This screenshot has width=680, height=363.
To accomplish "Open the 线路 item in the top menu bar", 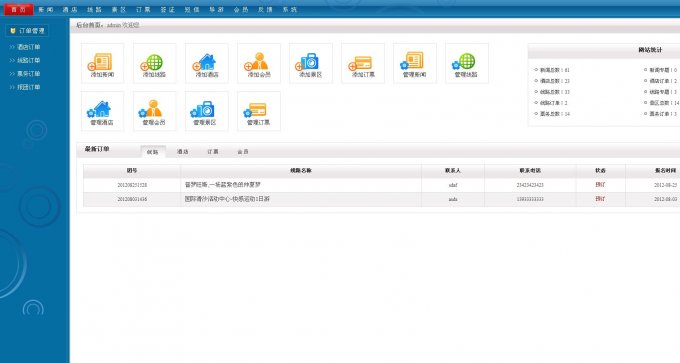I will (x=94, y=9).
